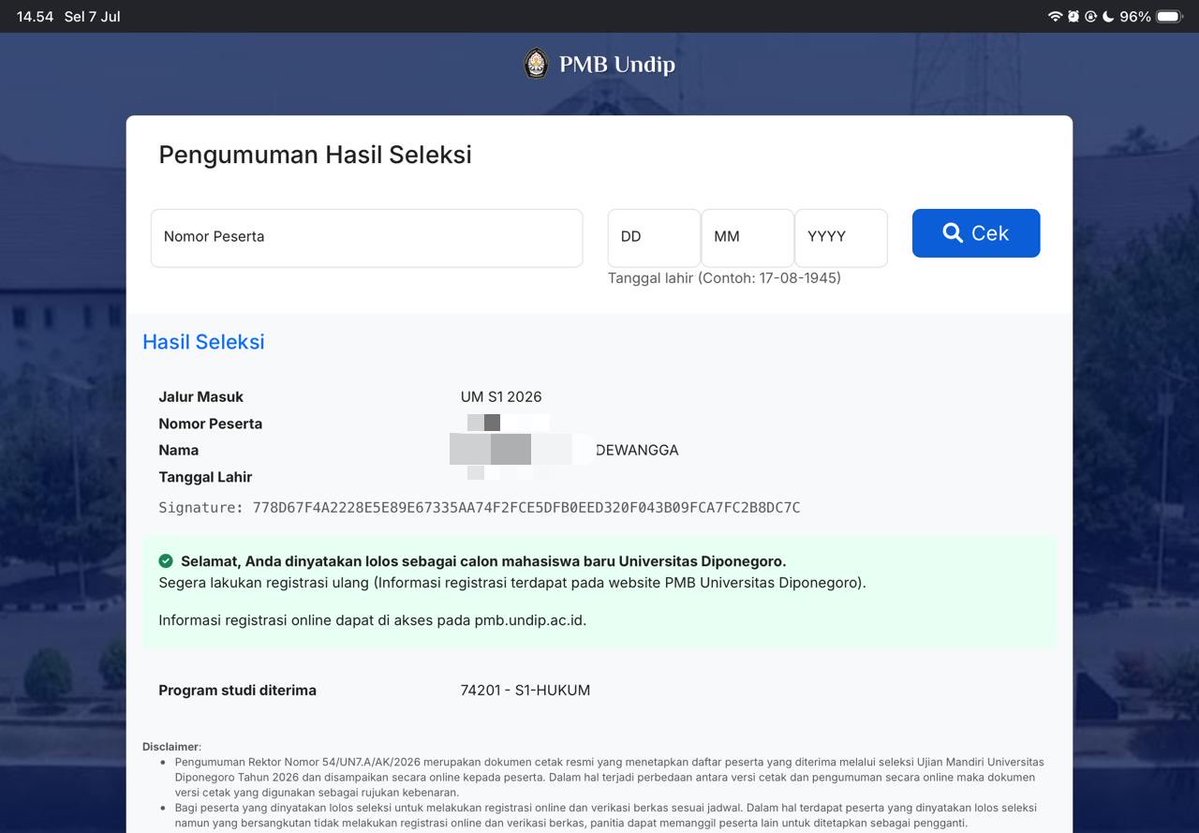Click the MM birth month field

tap(747, 238)
